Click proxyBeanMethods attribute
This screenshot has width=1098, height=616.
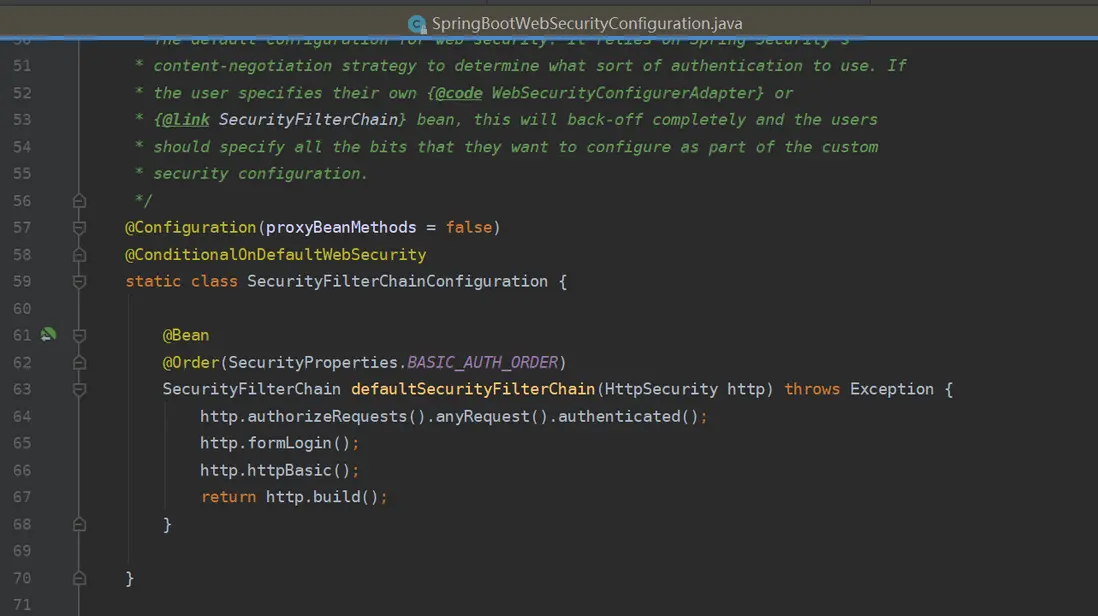tap(341, 228)
